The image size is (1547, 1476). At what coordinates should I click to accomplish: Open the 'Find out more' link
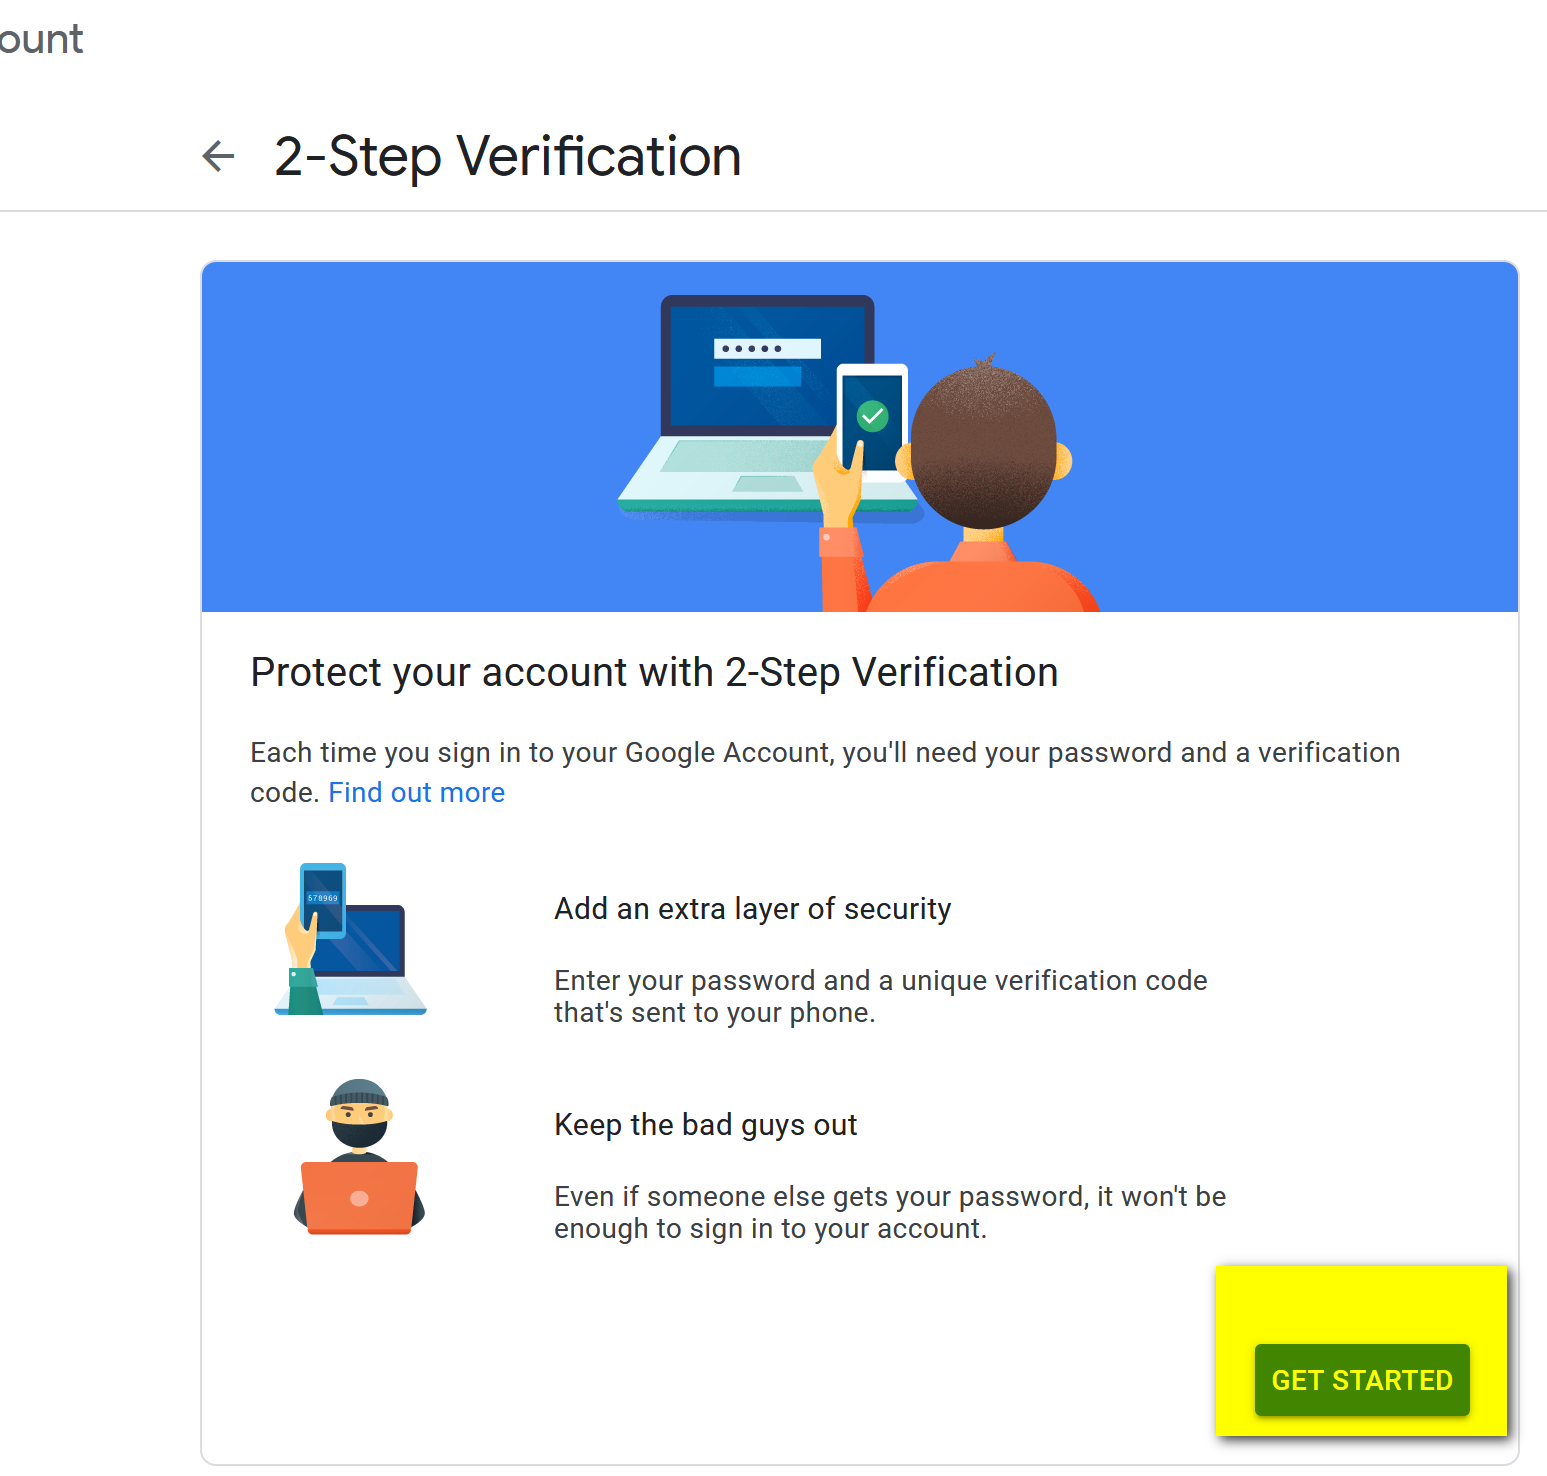[416, 792]
